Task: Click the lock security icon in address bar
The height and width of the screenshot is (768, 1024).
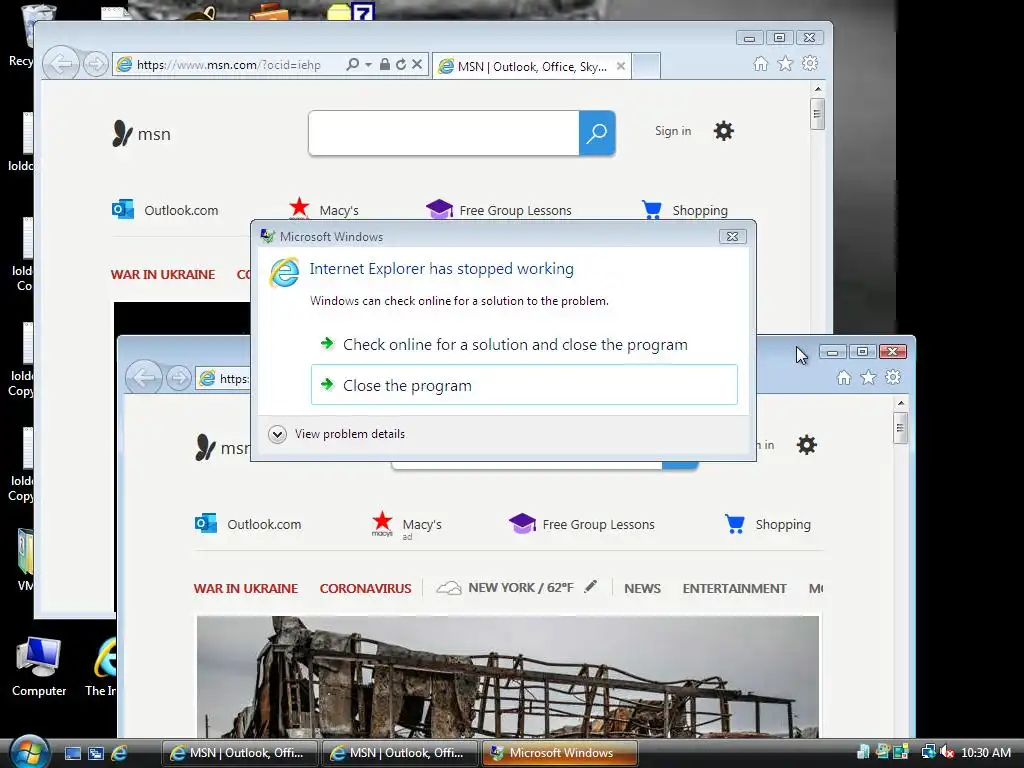Action: (x=385, y=64)
